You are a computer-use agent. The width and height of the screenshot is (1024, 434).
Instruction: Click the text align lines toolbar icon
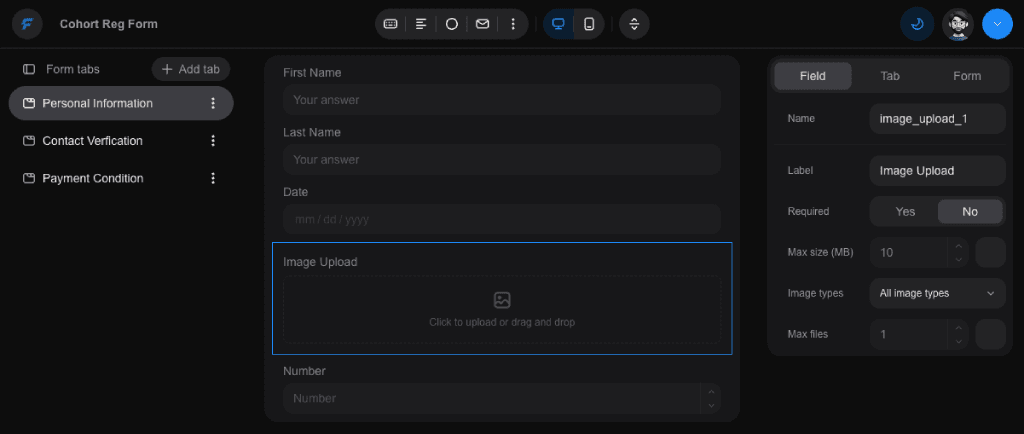point(421,24)
